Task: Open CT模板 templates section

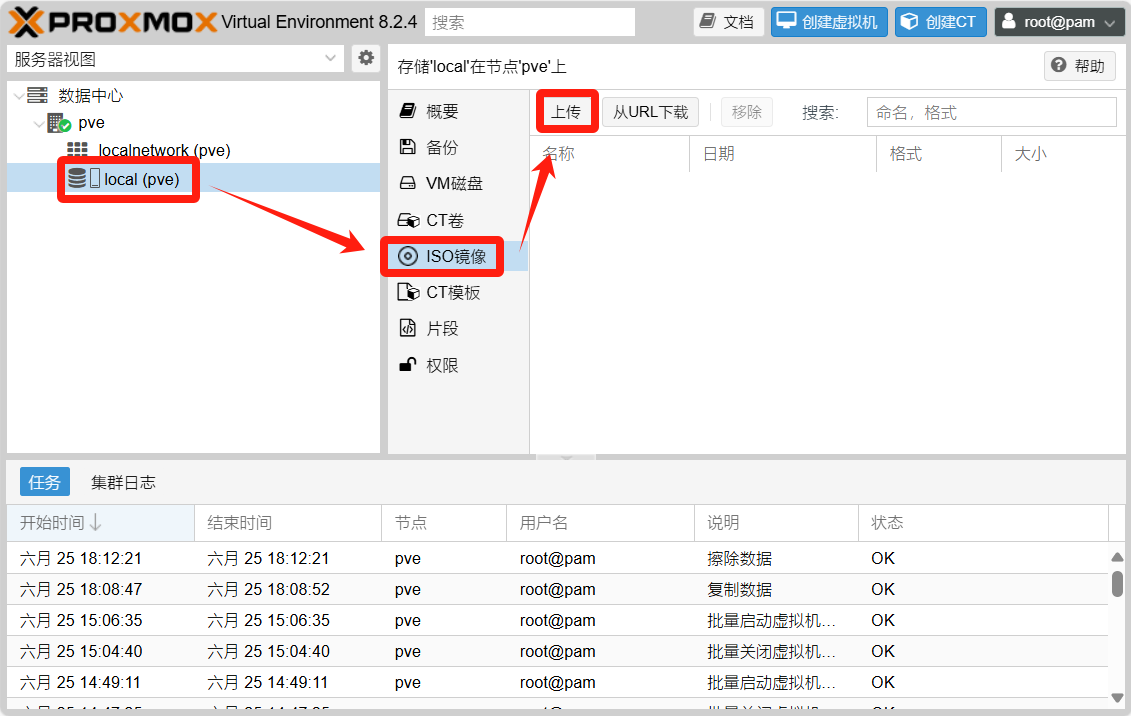Action: coord(452,292)
